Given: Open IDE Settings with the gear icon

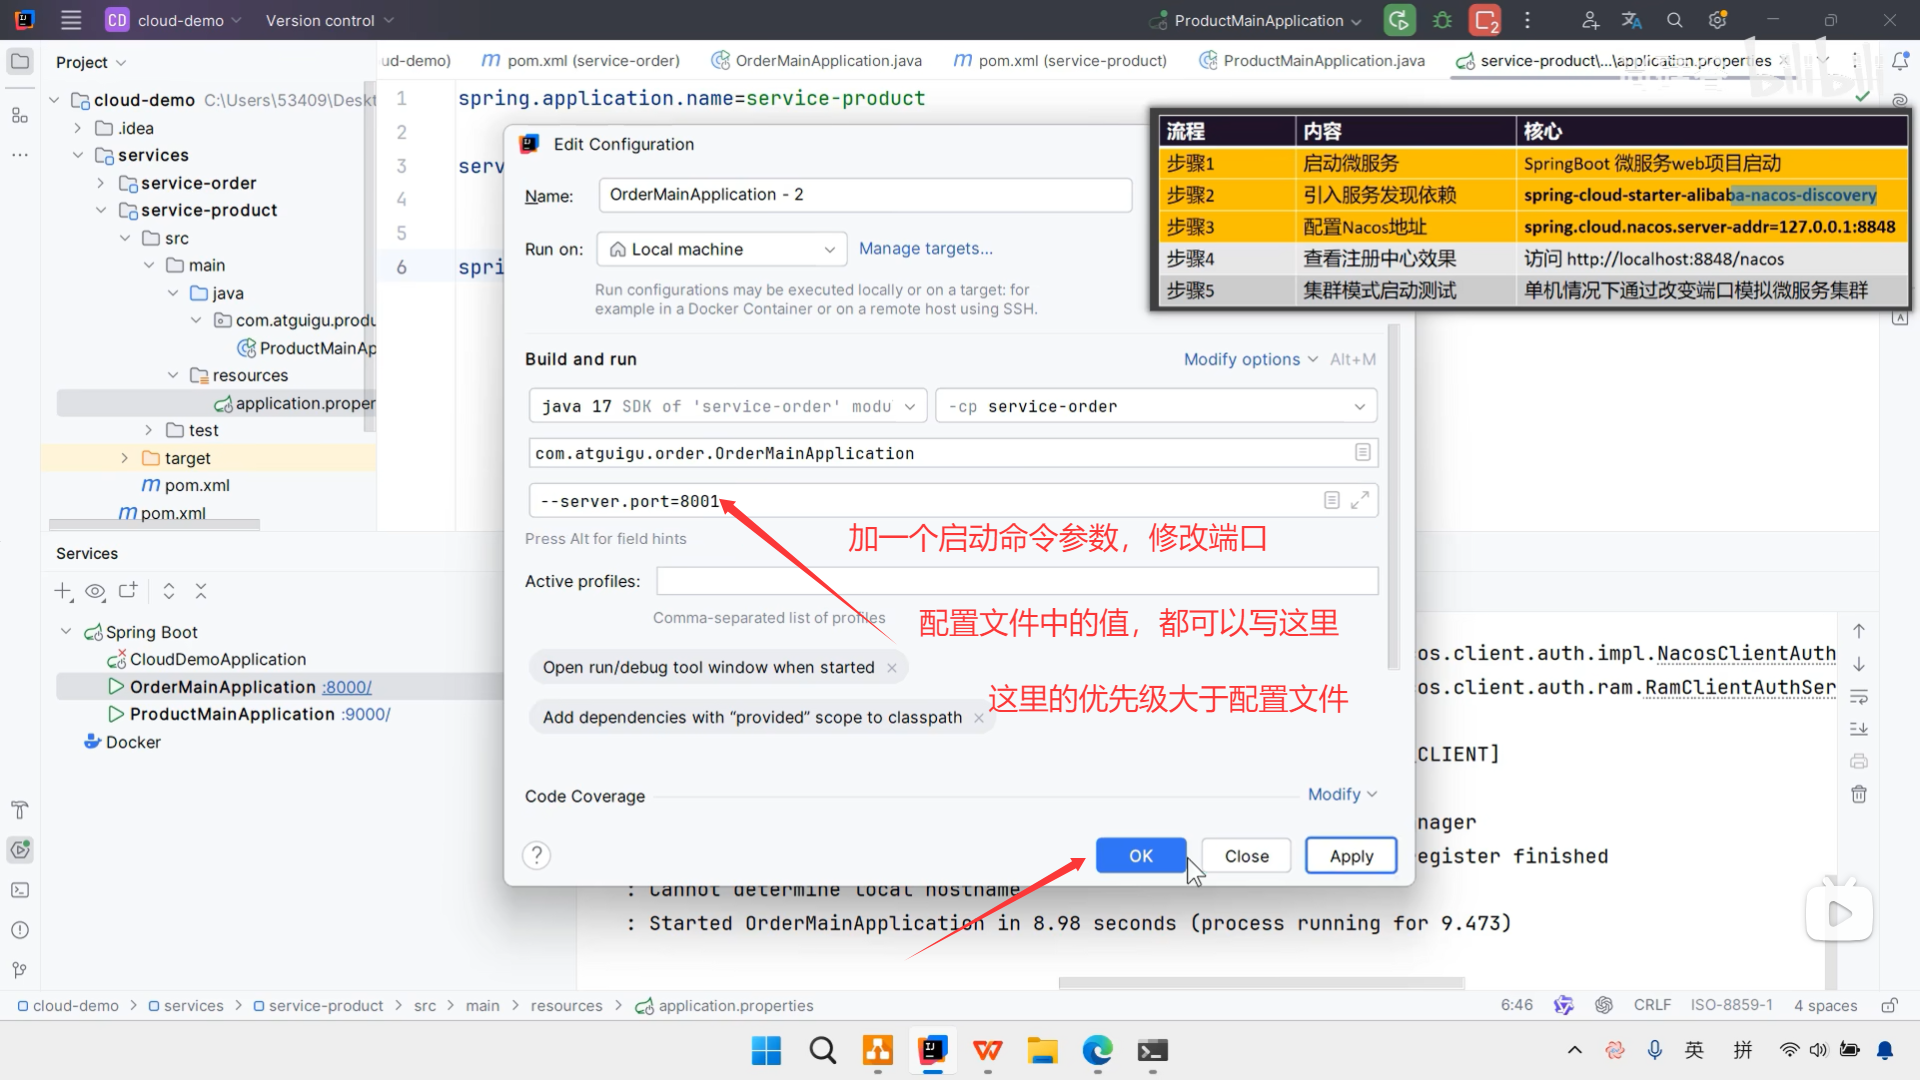Looking at the screenshot, I should [1717, 20].
